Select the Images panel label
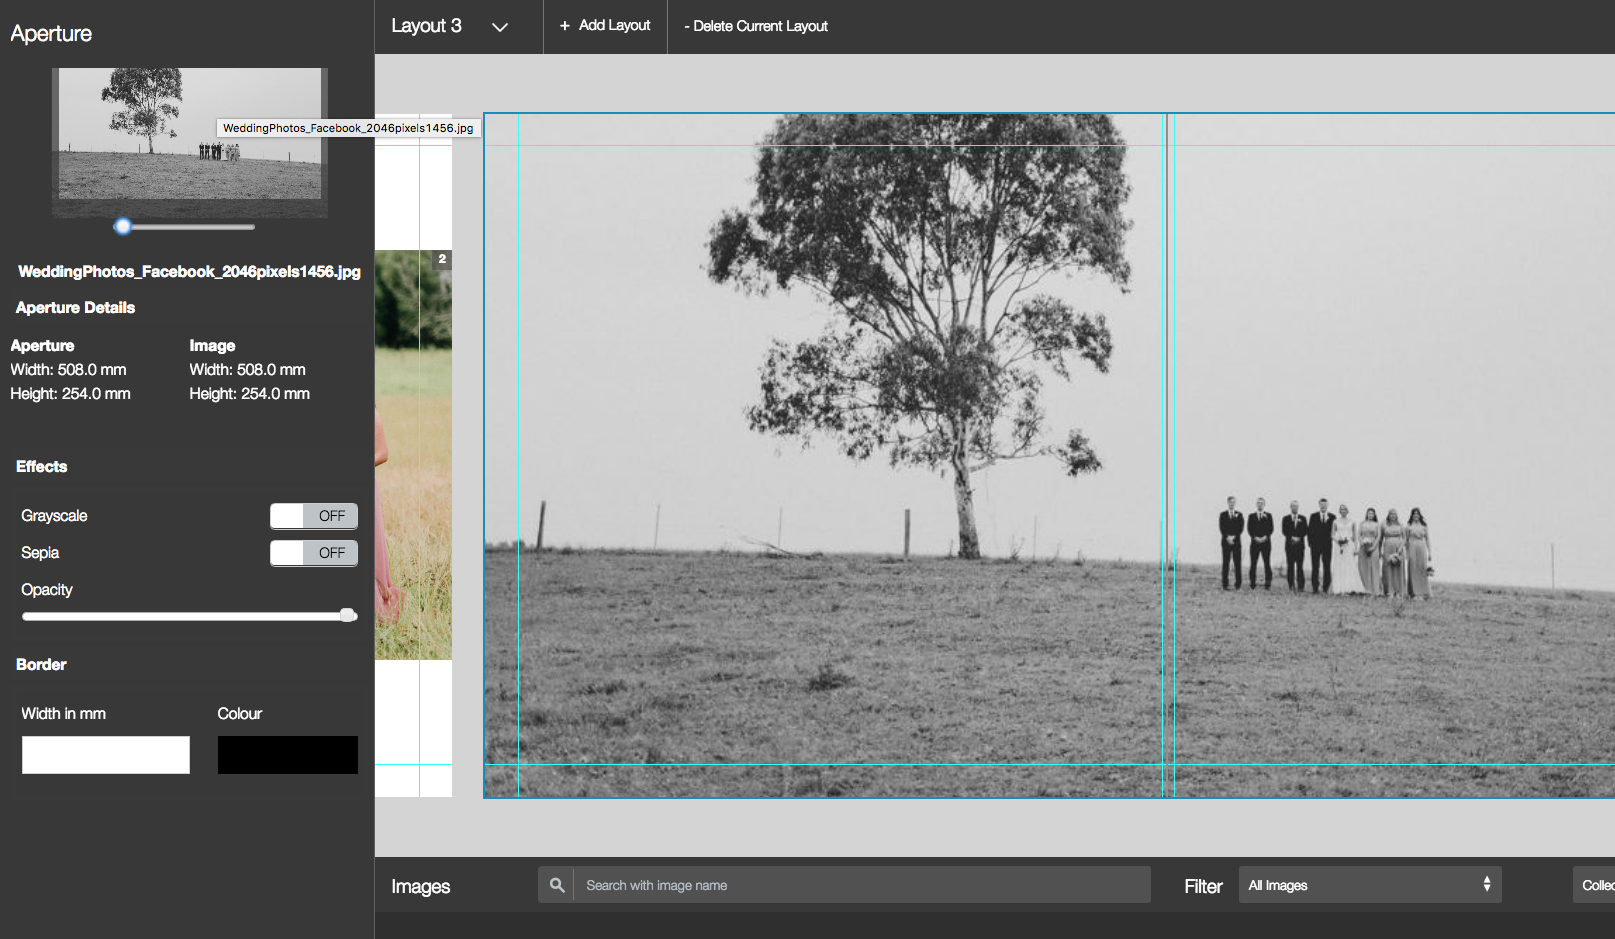 (x=420, y=887)
